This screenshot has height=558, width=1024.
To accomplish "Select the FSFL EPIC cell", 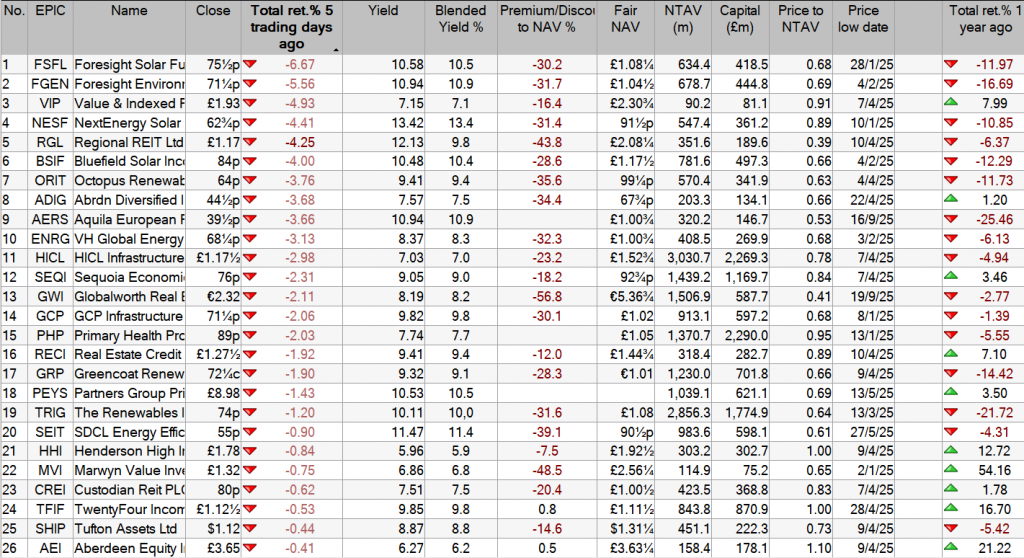I will tap(50, 65).
